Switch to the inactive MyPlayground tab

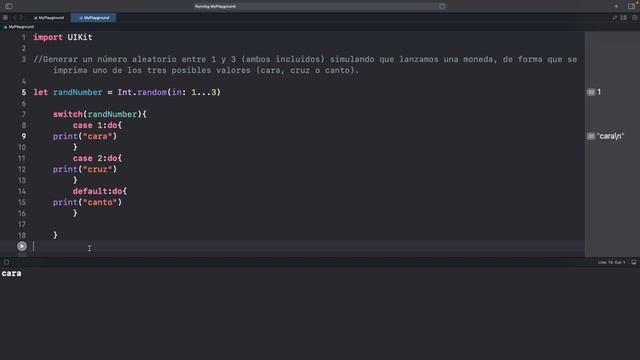click(x=49, y=18)
